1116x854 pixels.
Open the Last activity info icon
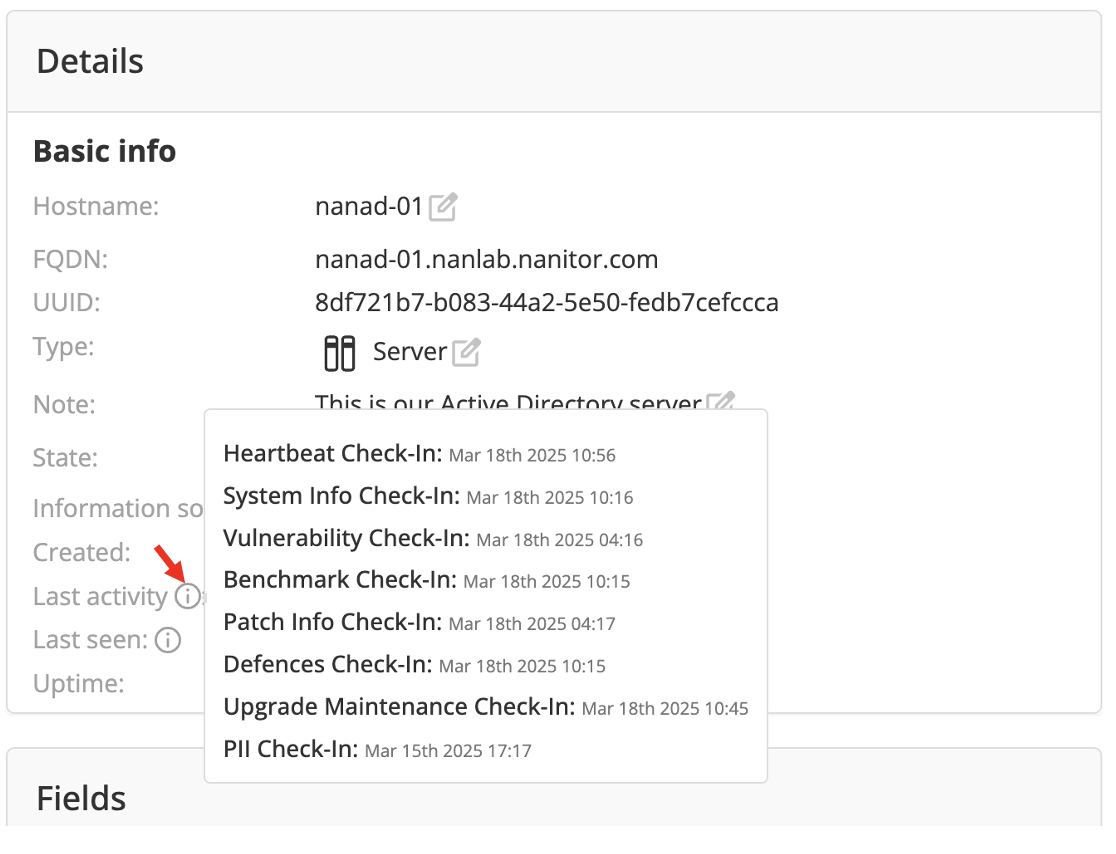coord(187,597)
